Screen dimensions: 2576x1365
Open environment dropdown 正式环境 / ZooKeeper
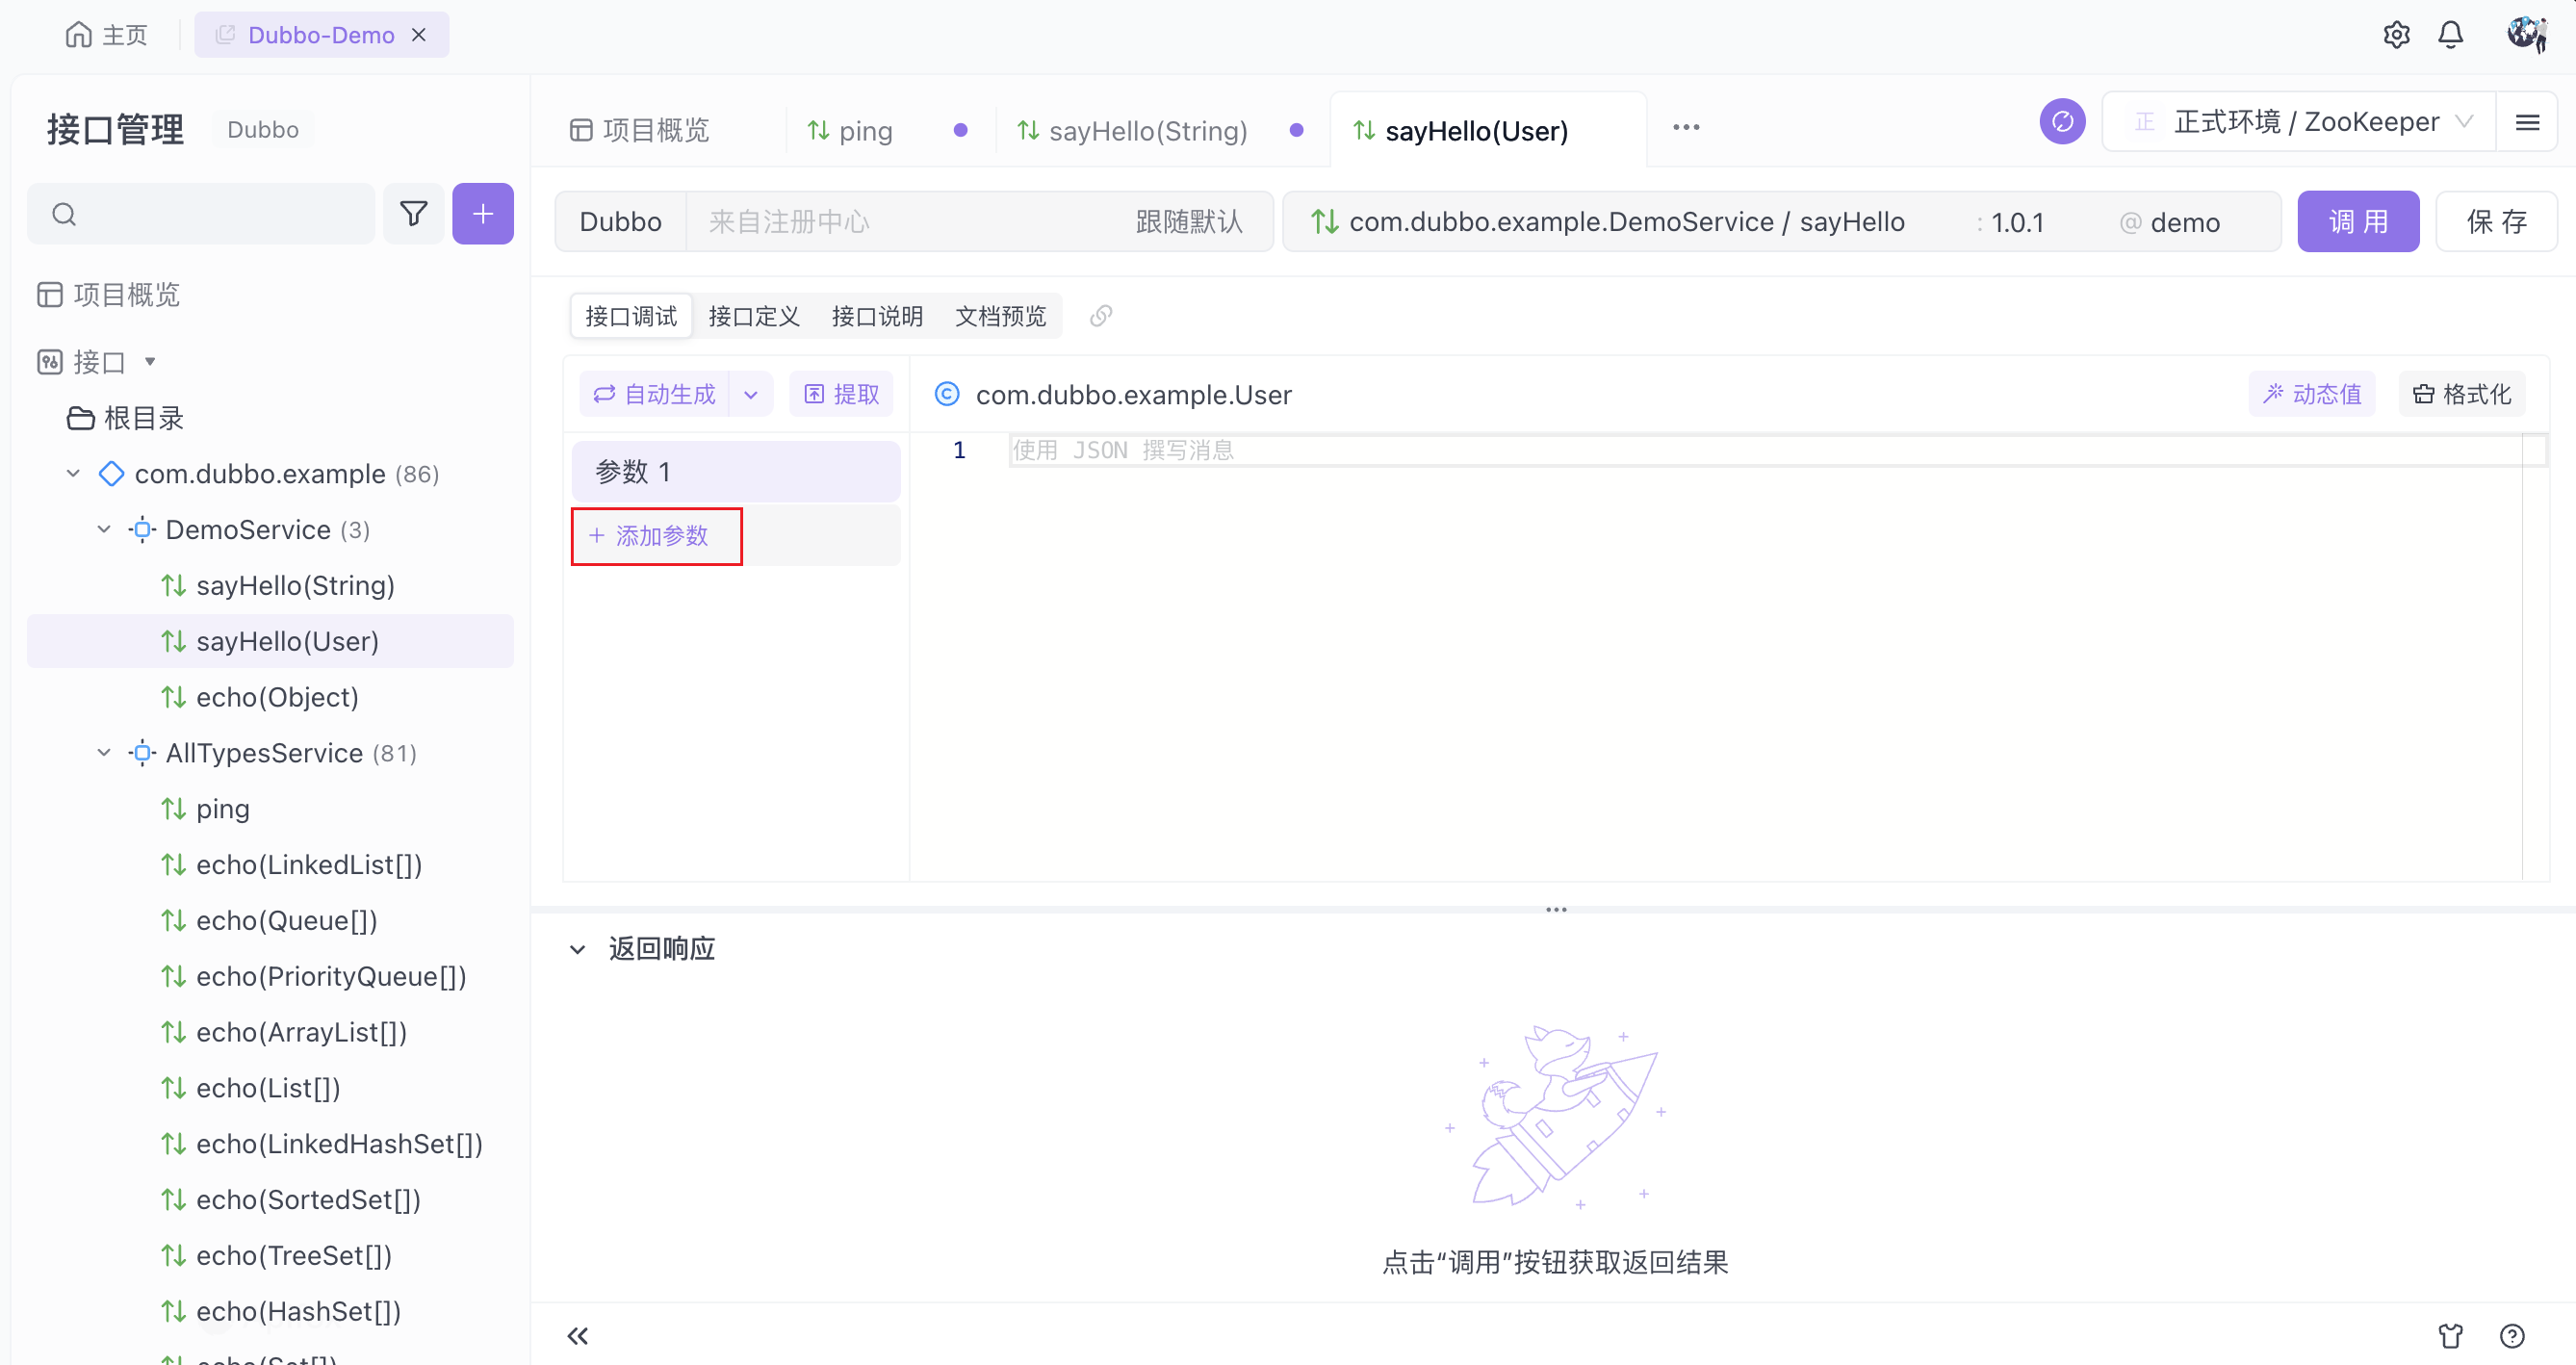[x=2300, y=122]
